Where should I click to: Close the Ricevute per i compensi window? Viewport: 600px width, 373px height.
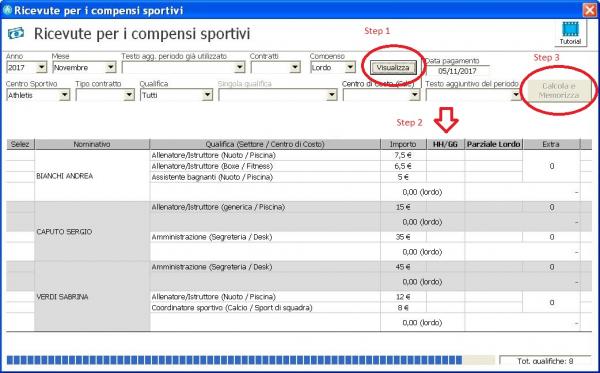(x=589, y=10)
